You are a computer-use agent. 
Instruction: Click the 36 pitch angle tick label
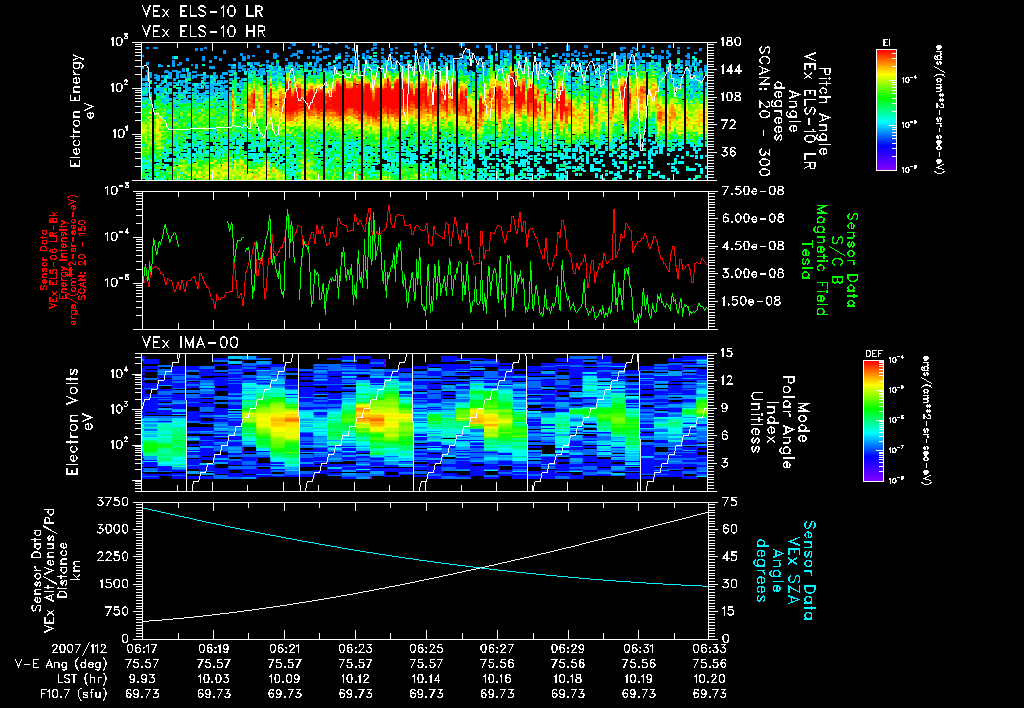click(728, 152)
